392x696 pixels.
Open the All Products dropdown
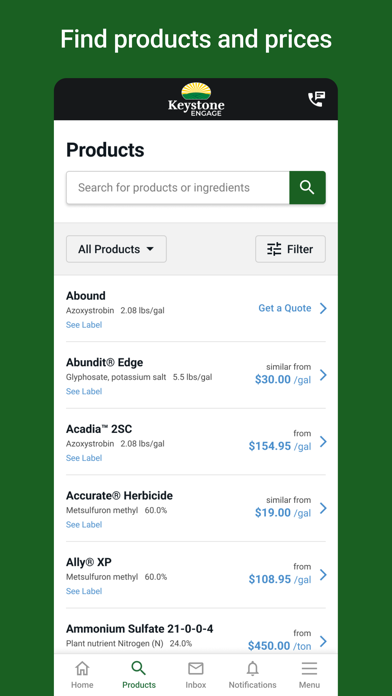(116, 249)
